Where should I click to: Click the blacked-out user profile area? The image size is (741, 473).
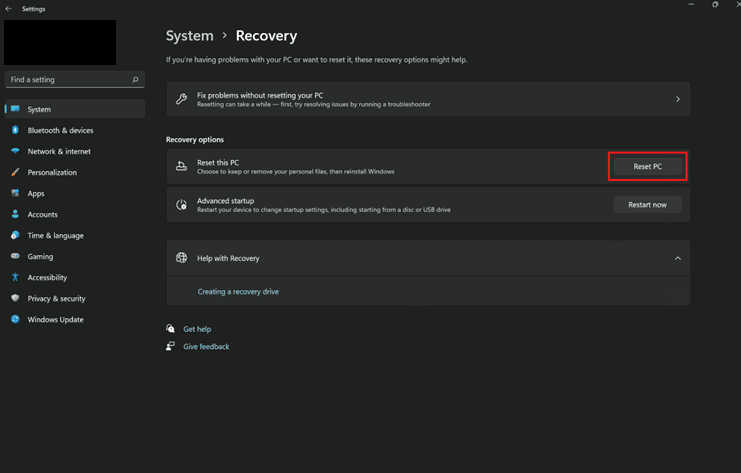click(x=60, y=43)
